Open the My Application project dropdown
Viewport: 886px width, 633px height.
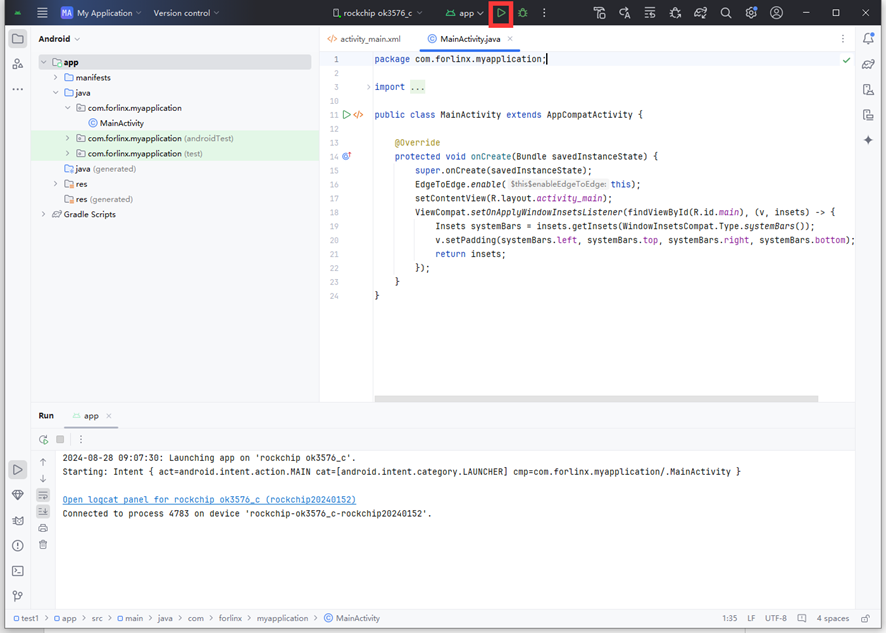tap(101, 13)
